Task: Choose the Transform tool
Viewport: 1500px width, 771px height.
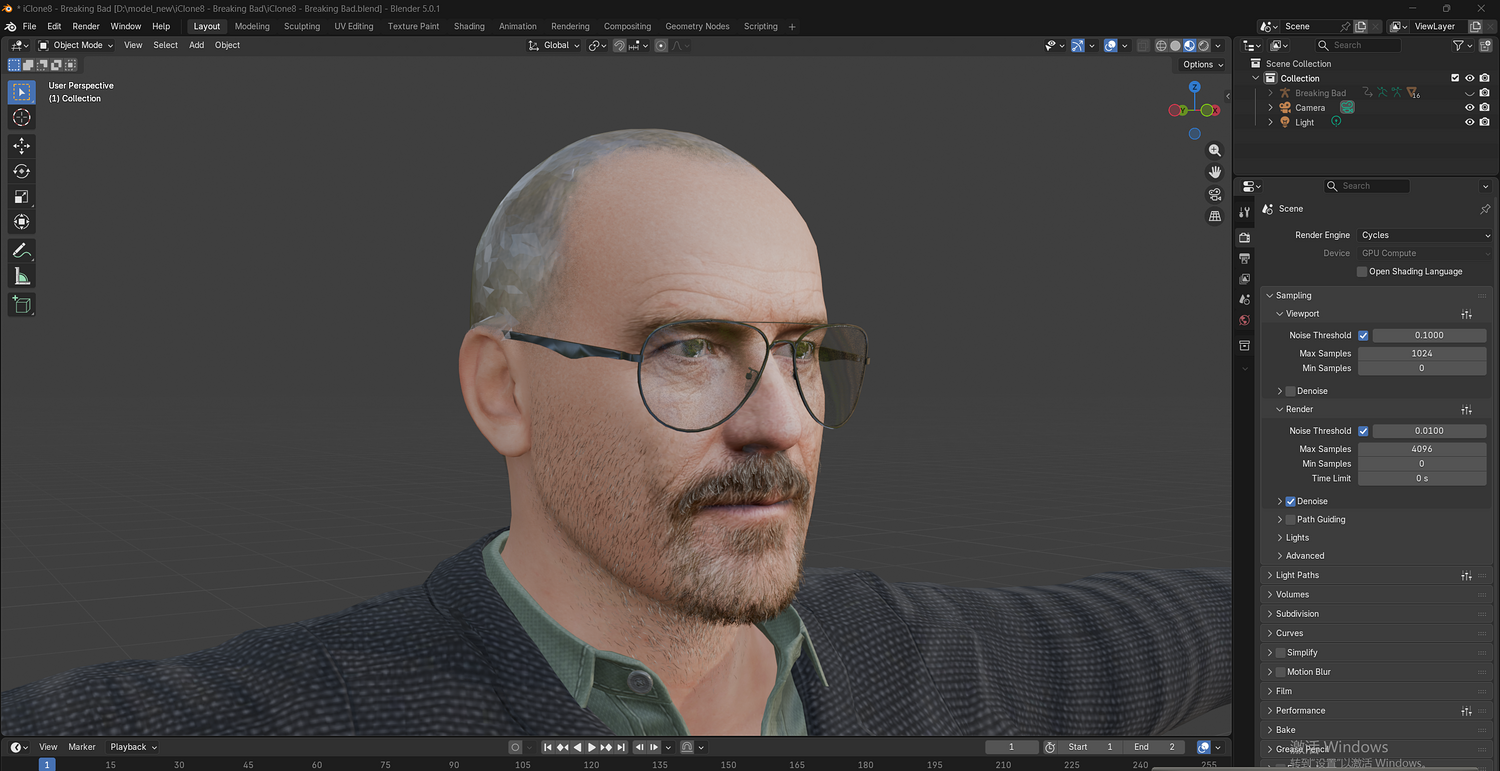Action: click(x=21, y=221)
